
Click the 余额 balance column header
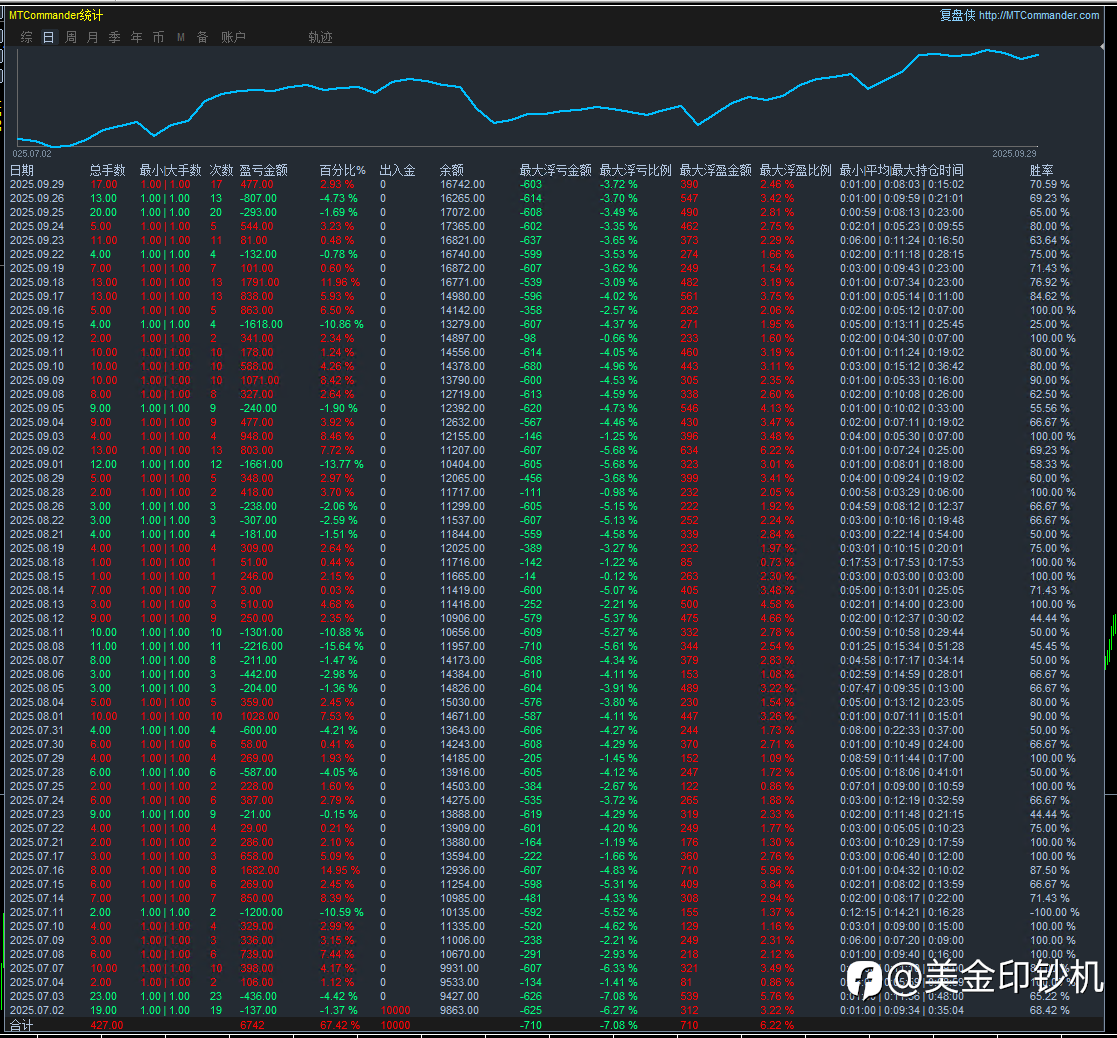[451, 171]
